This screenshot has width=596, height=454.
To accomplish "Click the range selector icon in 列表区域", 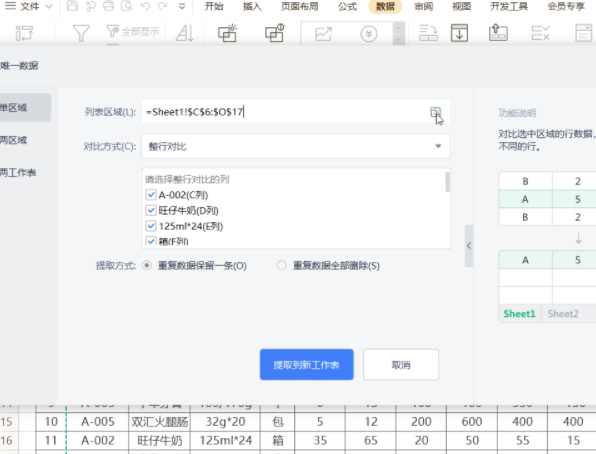I will click(x=436, y=112).
